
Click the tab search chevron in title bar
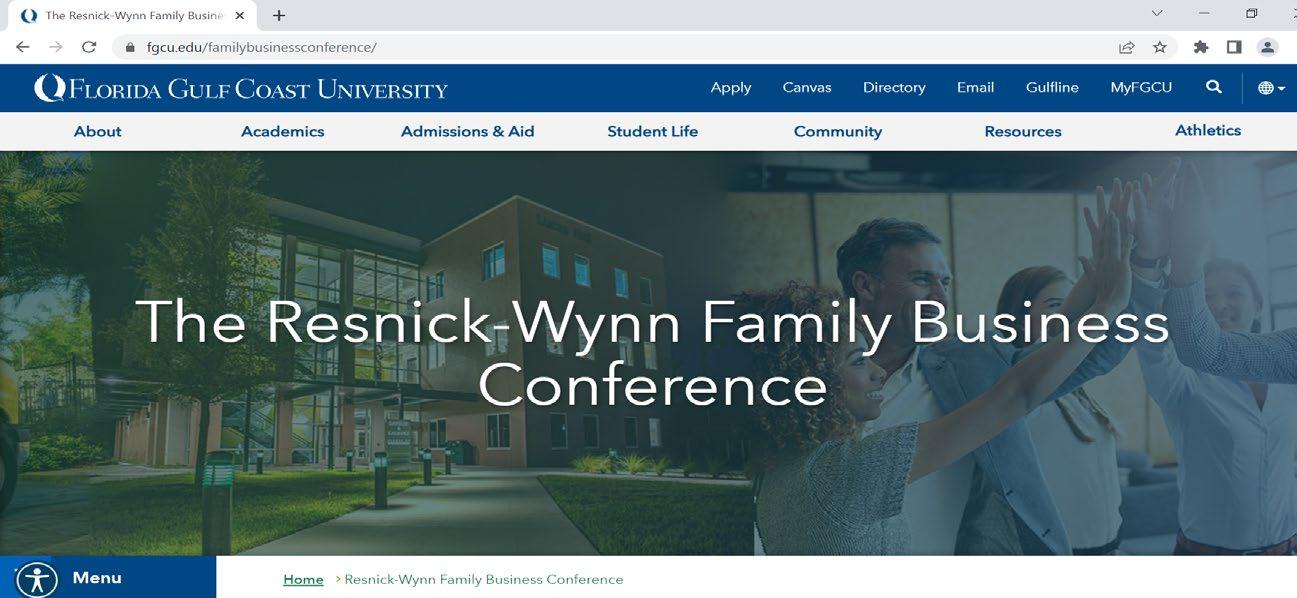[1157, 14]
